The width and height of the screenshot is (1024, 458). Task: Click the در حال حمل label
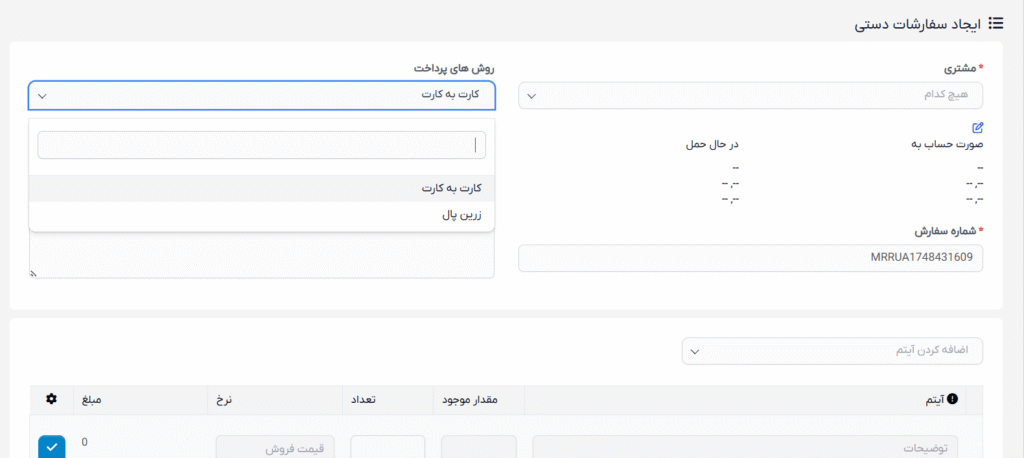tap(711, 144)
